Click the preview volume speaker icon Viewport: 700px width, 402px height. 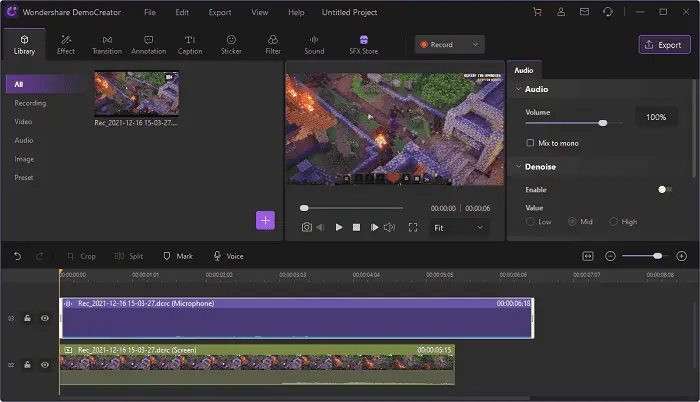tap(389, 227)
